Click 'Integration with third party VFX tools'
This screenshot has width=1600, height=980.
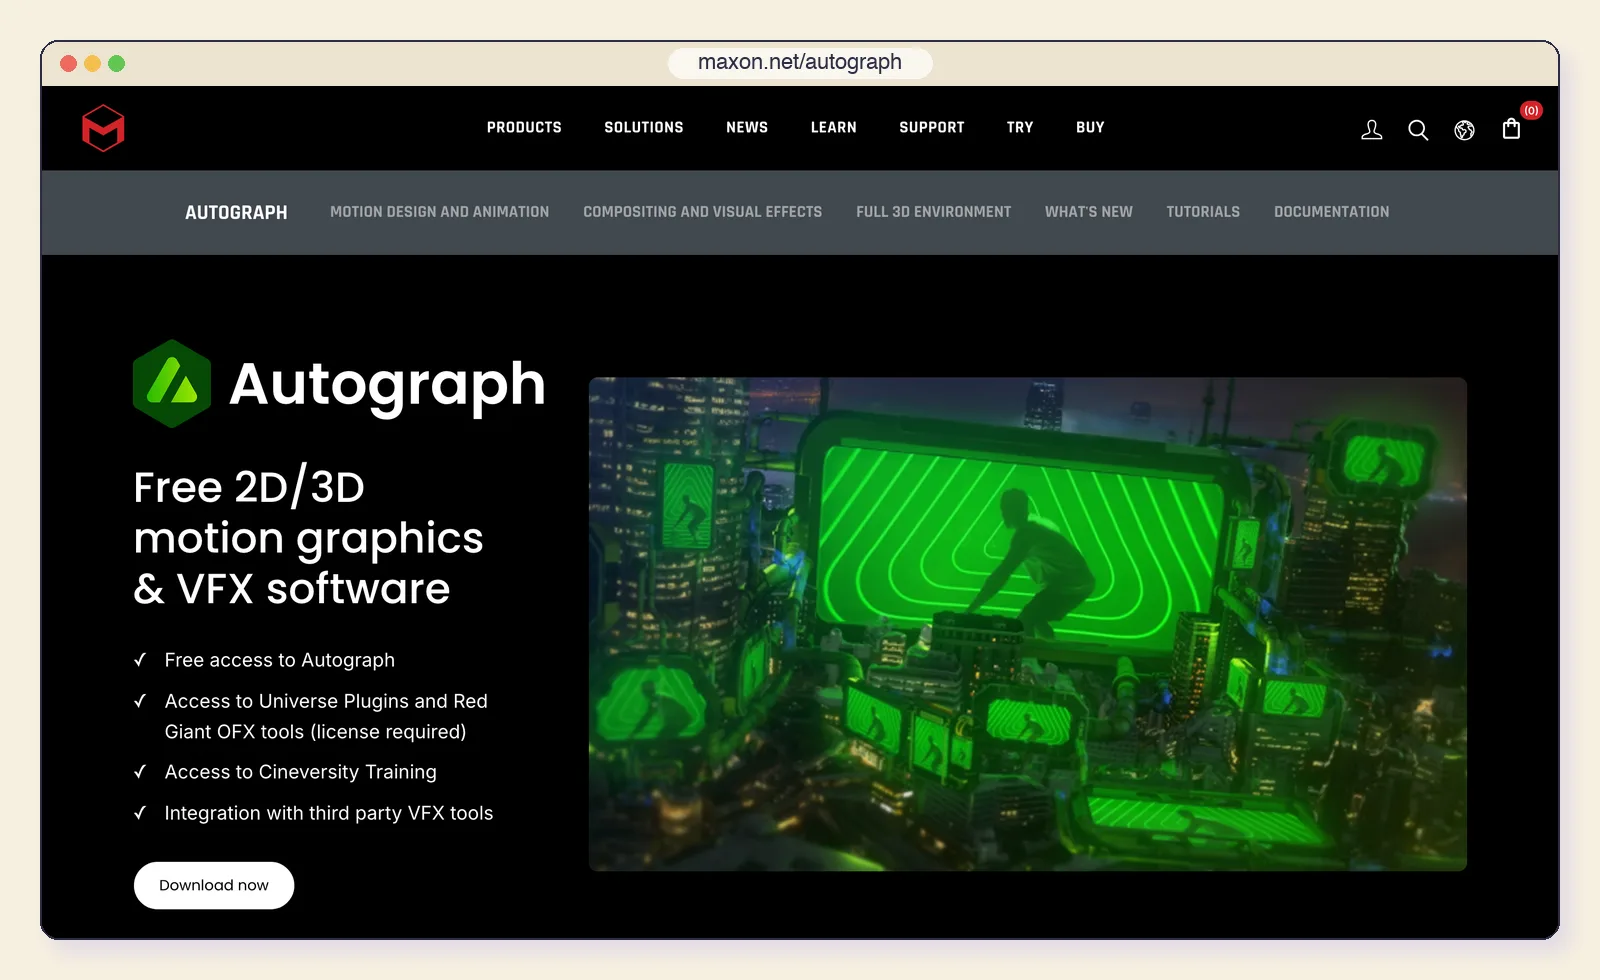[329, 813]
